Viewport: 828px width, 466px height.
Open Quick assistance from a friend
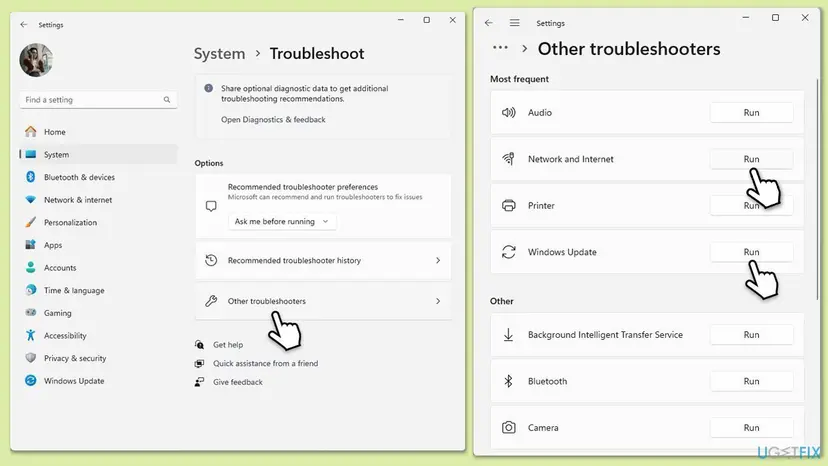266,364
